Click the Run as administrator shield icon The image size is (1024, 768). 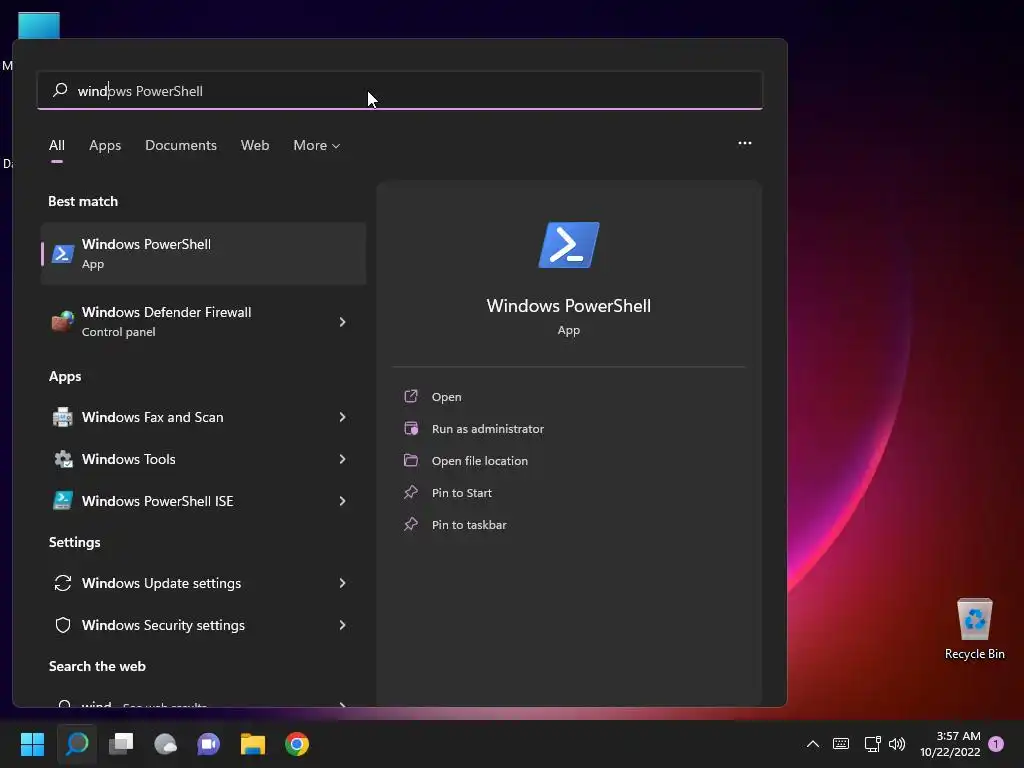tap(411, 428)
